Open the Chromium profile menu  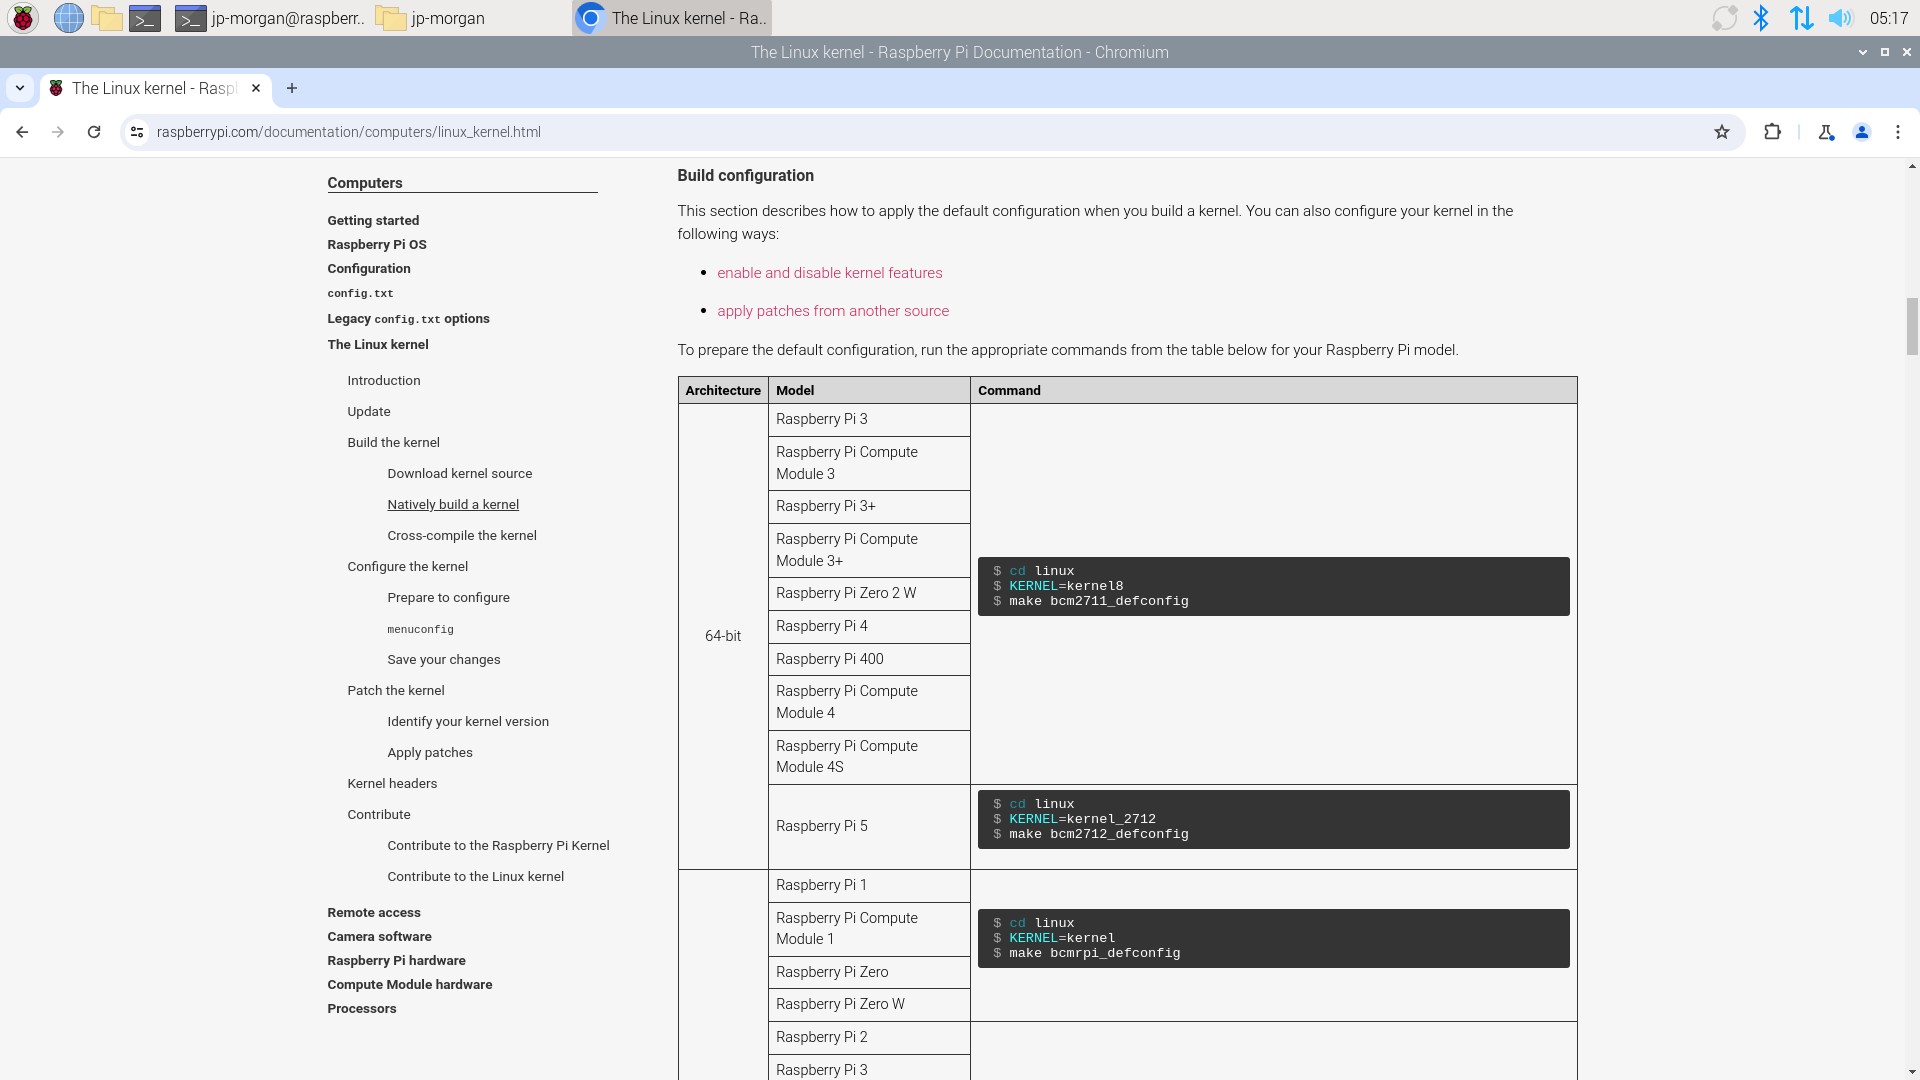pyautogui.click(x=1862, y=132)
